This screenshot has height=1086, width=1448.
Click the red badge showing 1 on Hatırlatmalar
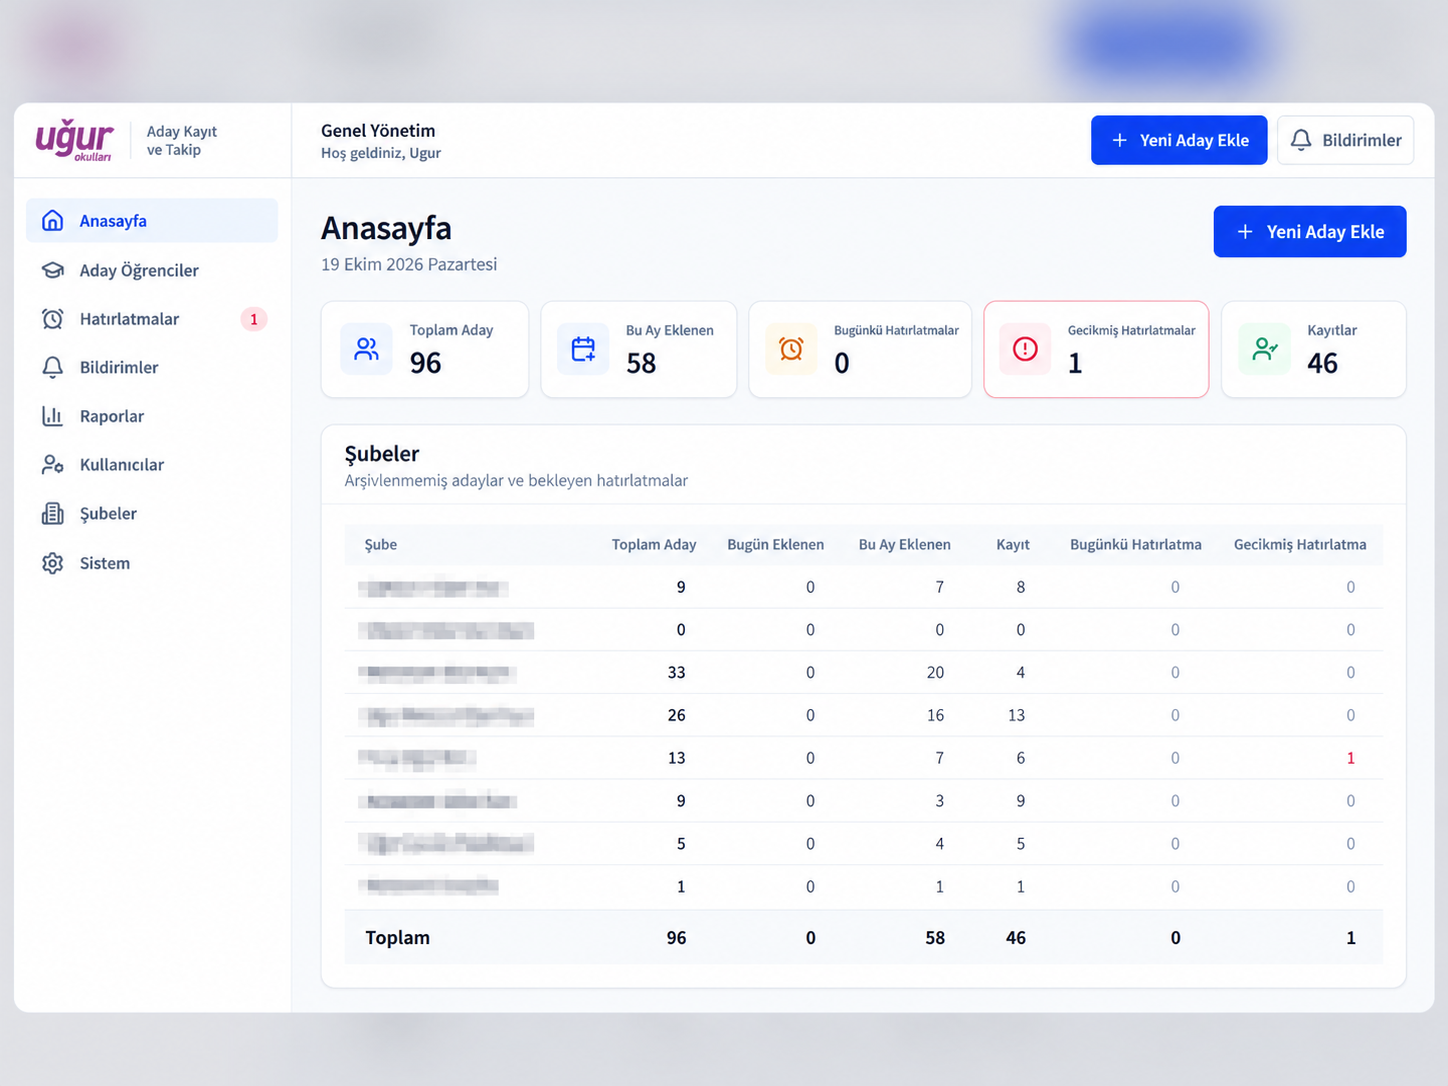[x=254, y=319]
